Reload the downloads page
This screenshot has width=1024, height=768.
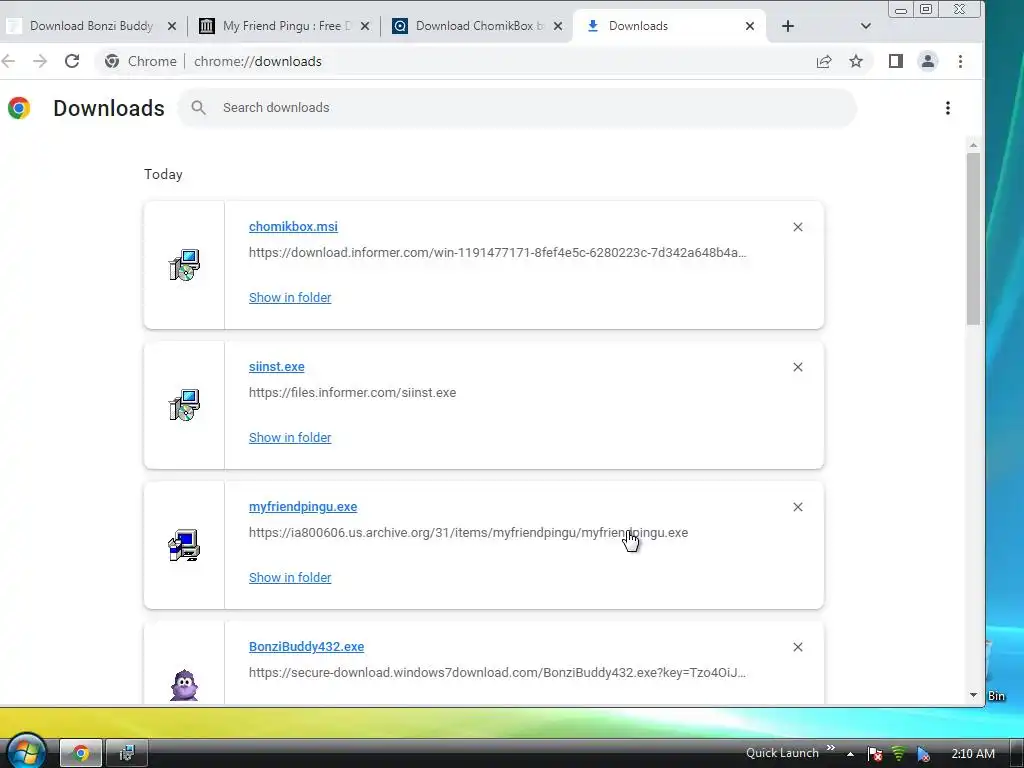(72, 61)
